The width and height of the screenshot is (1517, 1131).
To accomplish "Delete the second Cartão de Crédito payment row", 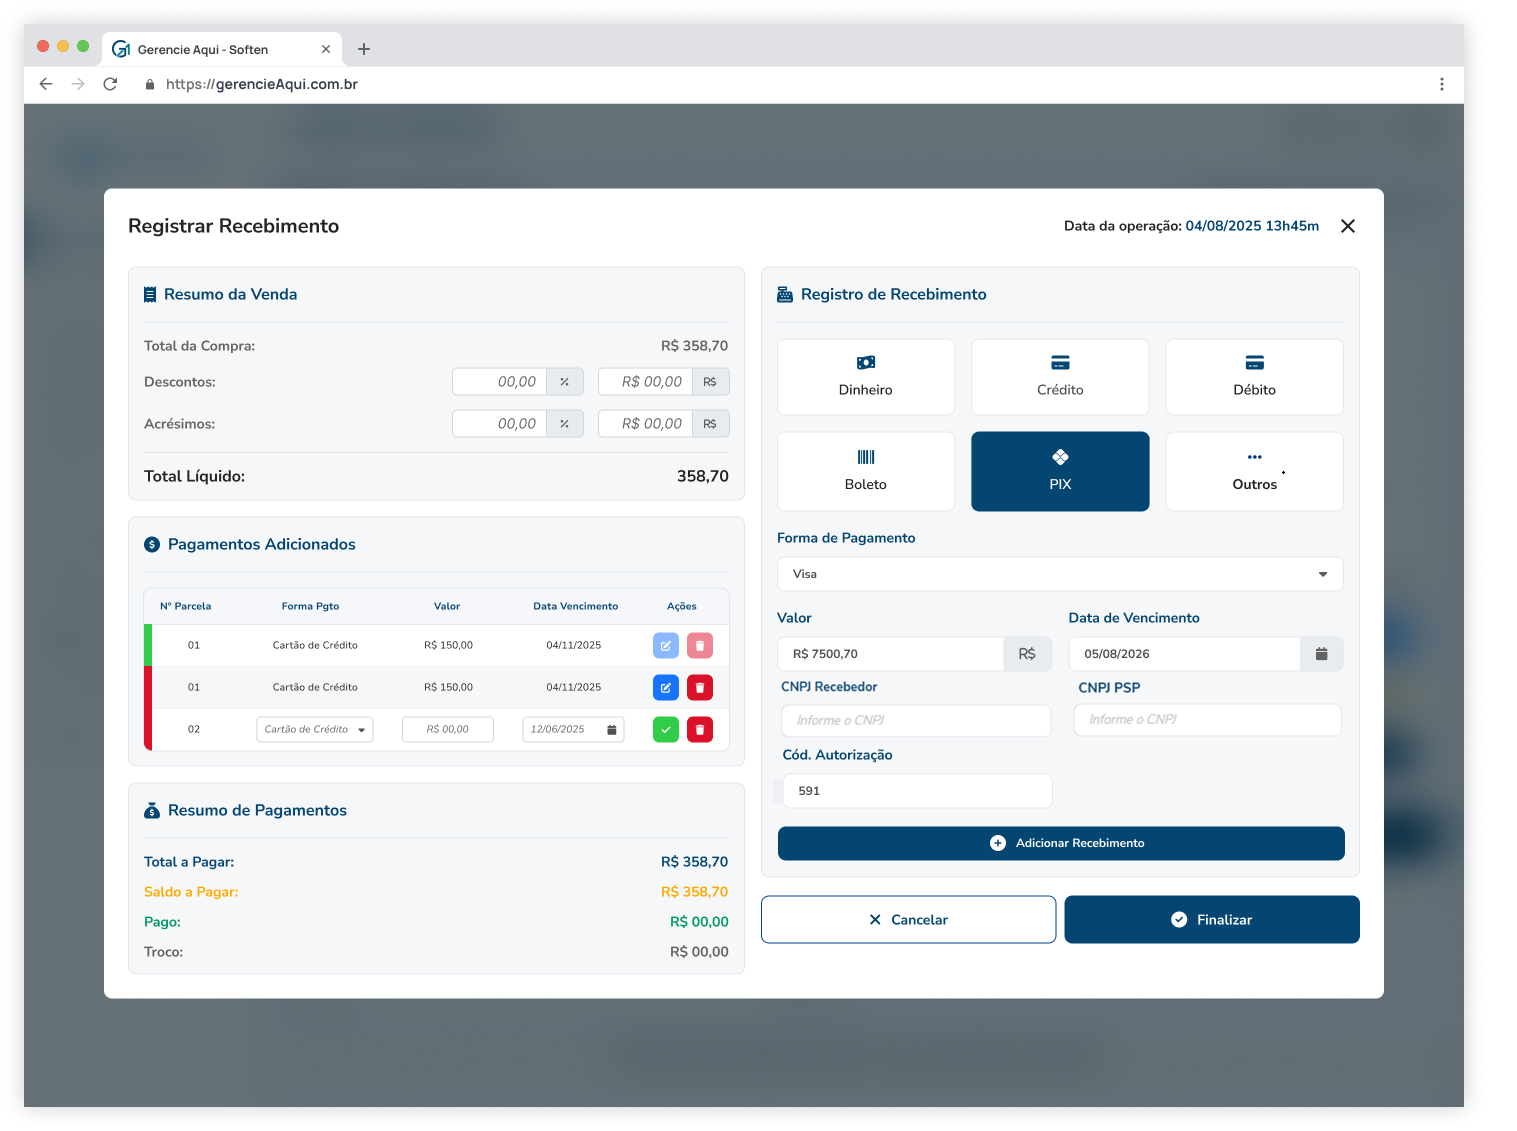I will click(700, 688).
